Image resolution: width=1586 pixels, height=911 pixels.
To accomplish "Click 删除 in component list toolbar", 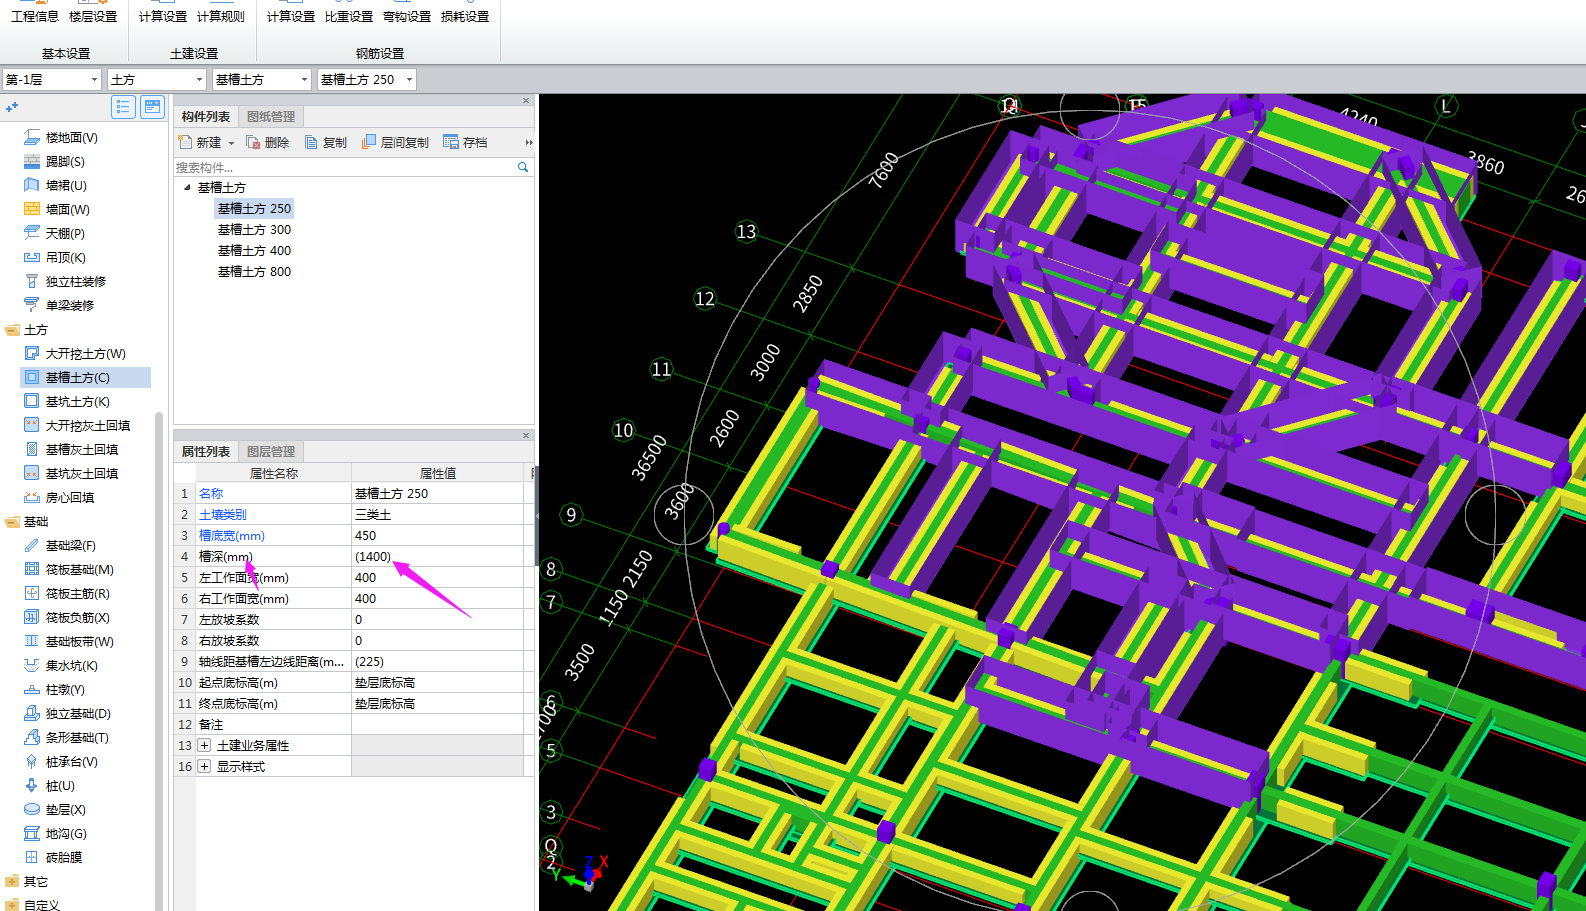I will tap(268, 143).
